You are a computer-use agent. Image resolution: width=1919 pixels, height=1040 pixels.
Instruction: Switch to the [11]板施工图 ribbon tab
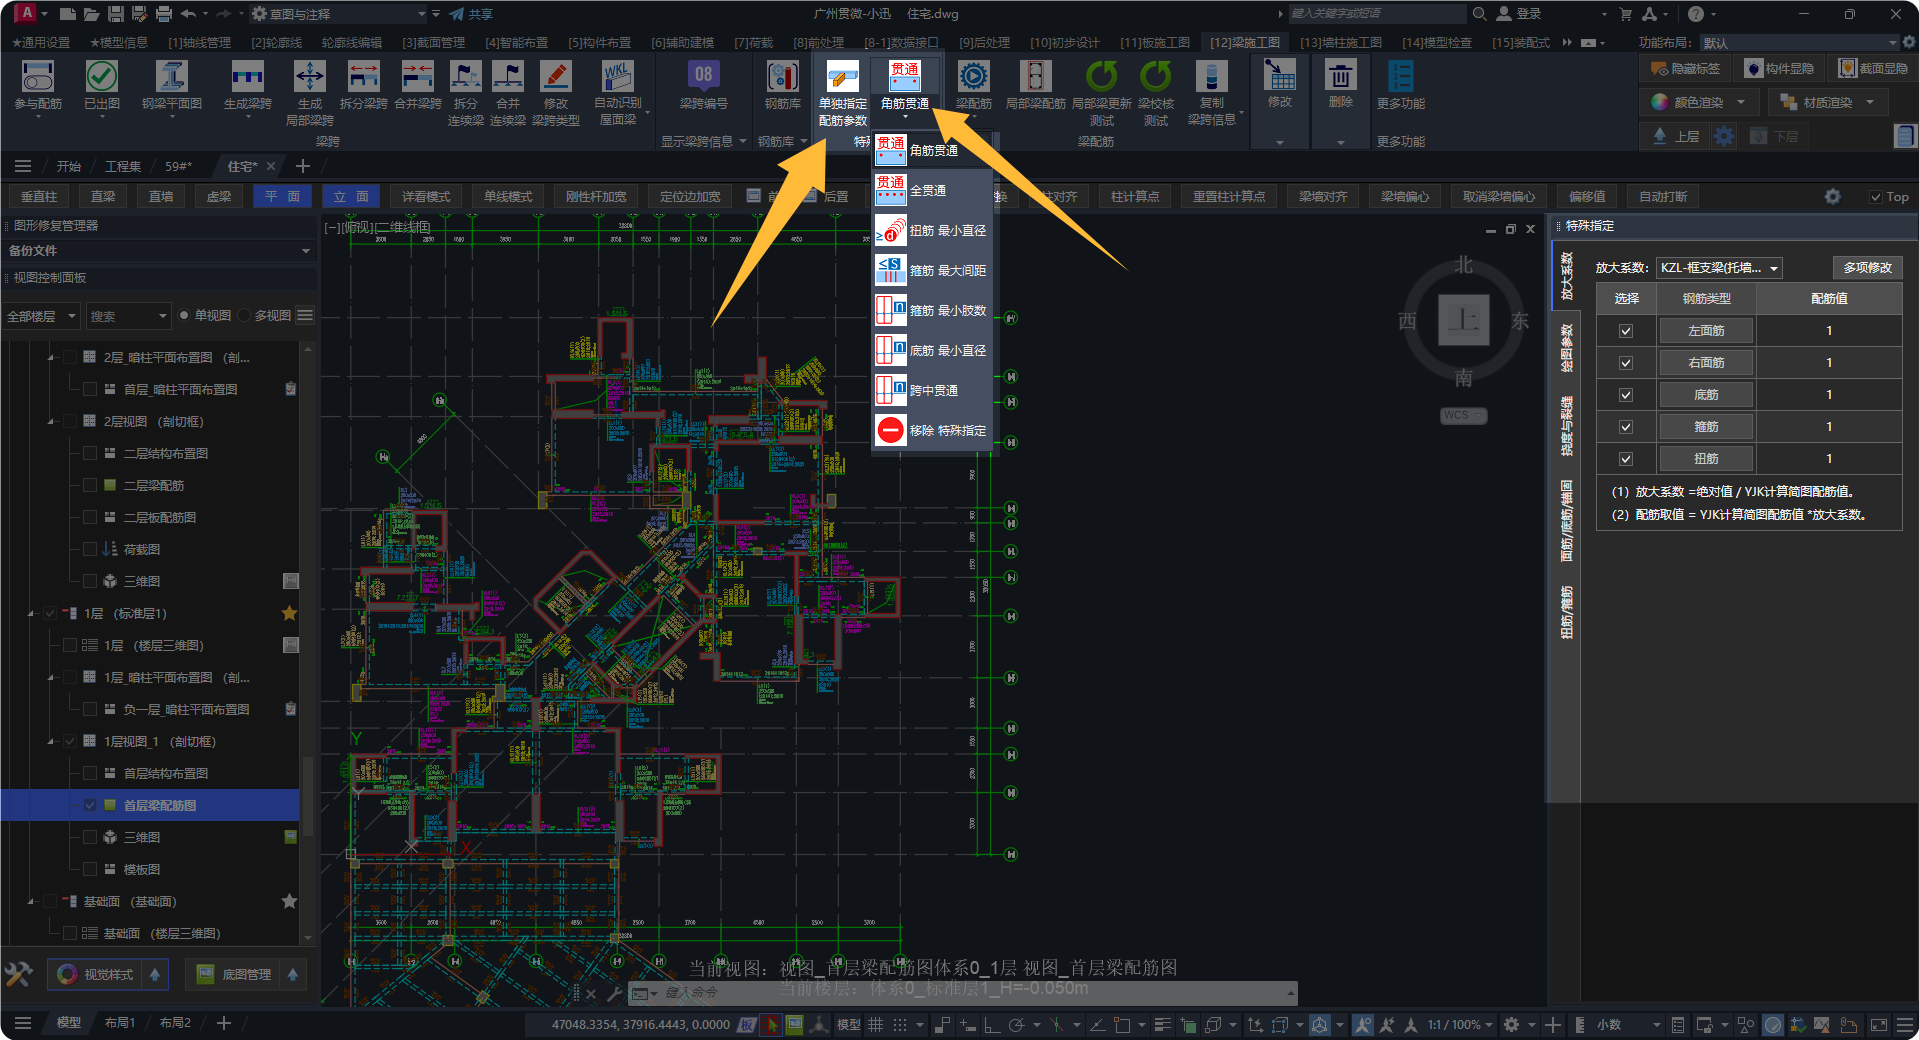(1155, 43)
